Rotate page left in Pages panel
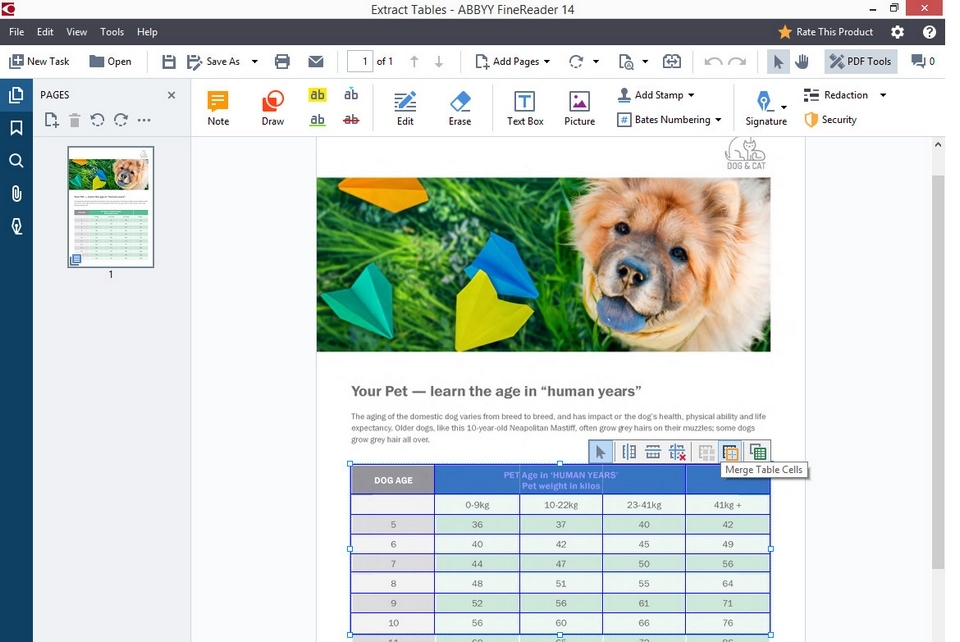This screenshot has height=642, width=960. click(97, 120)
